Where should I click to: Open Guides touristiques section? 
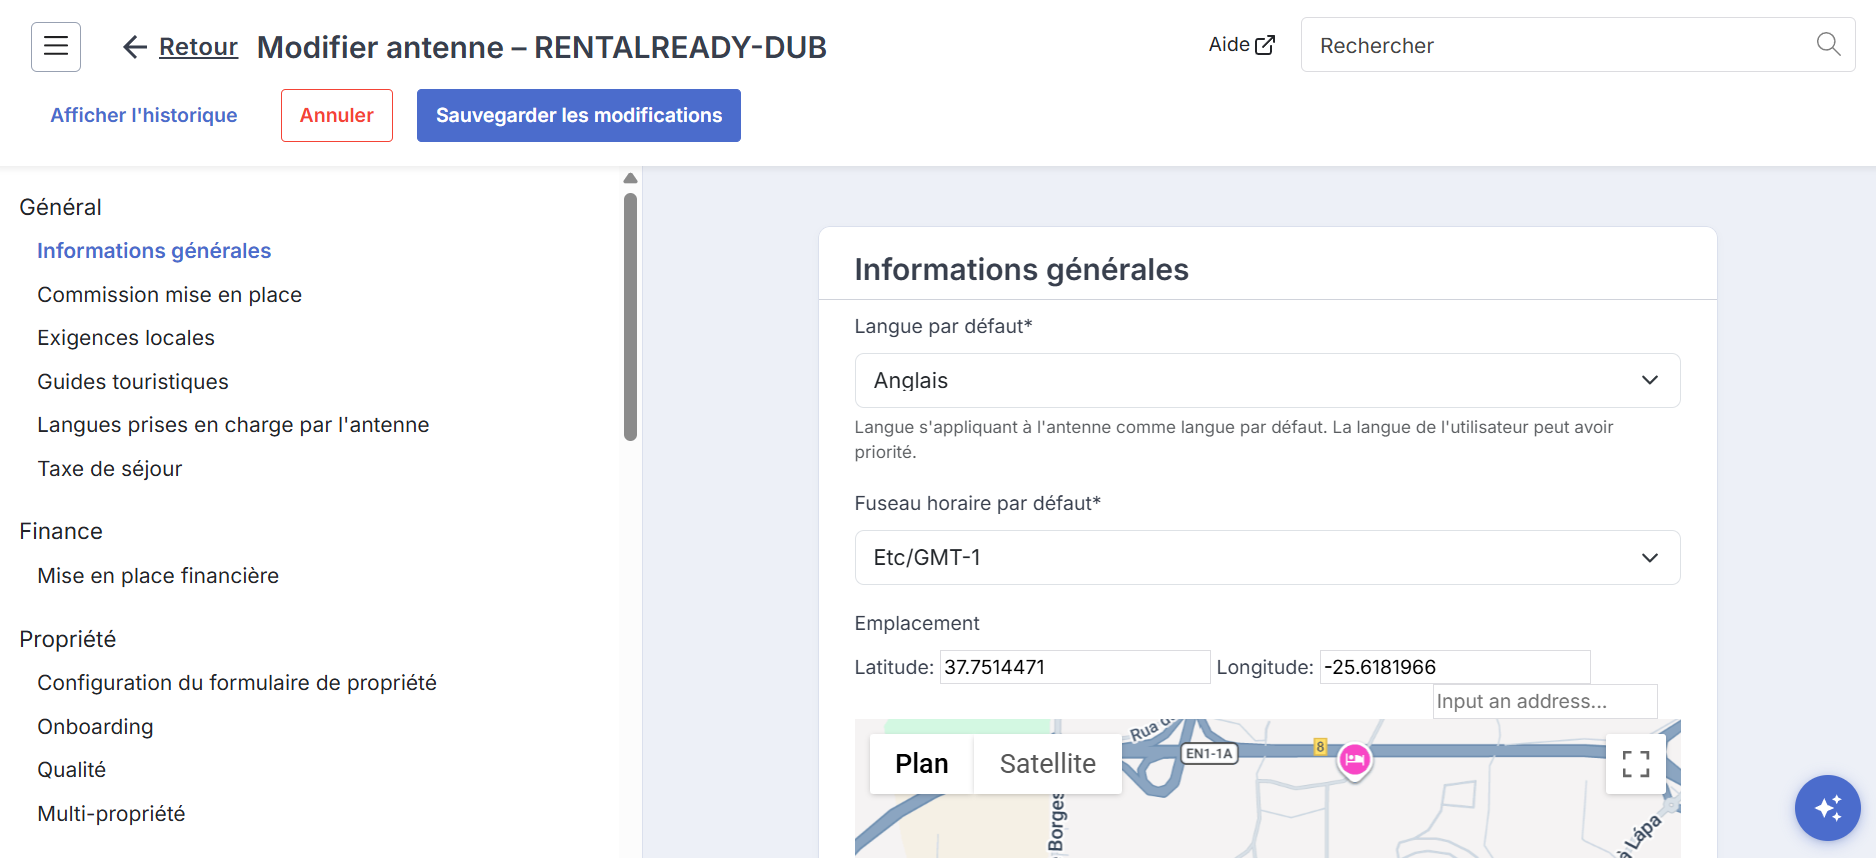pos(133,382)
